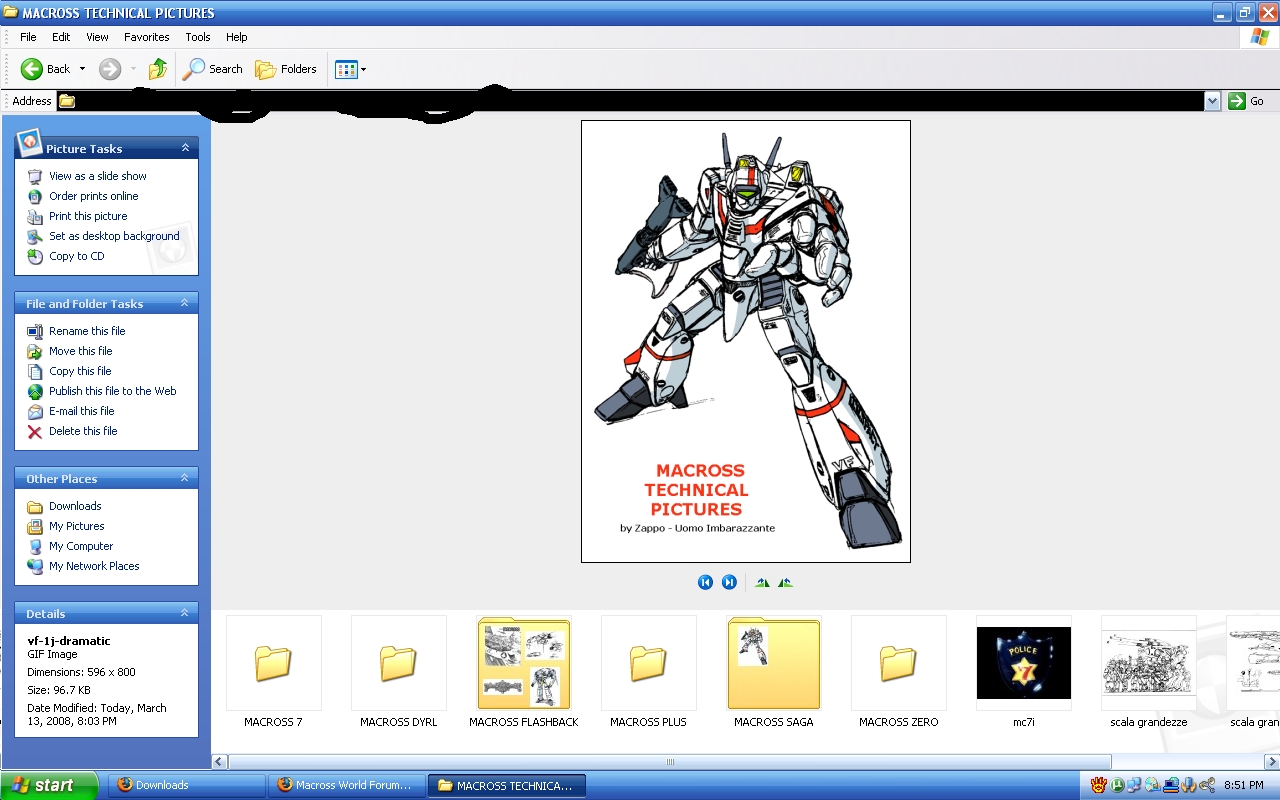Click the filmstrip scroll right arrow

point(1271,762)
